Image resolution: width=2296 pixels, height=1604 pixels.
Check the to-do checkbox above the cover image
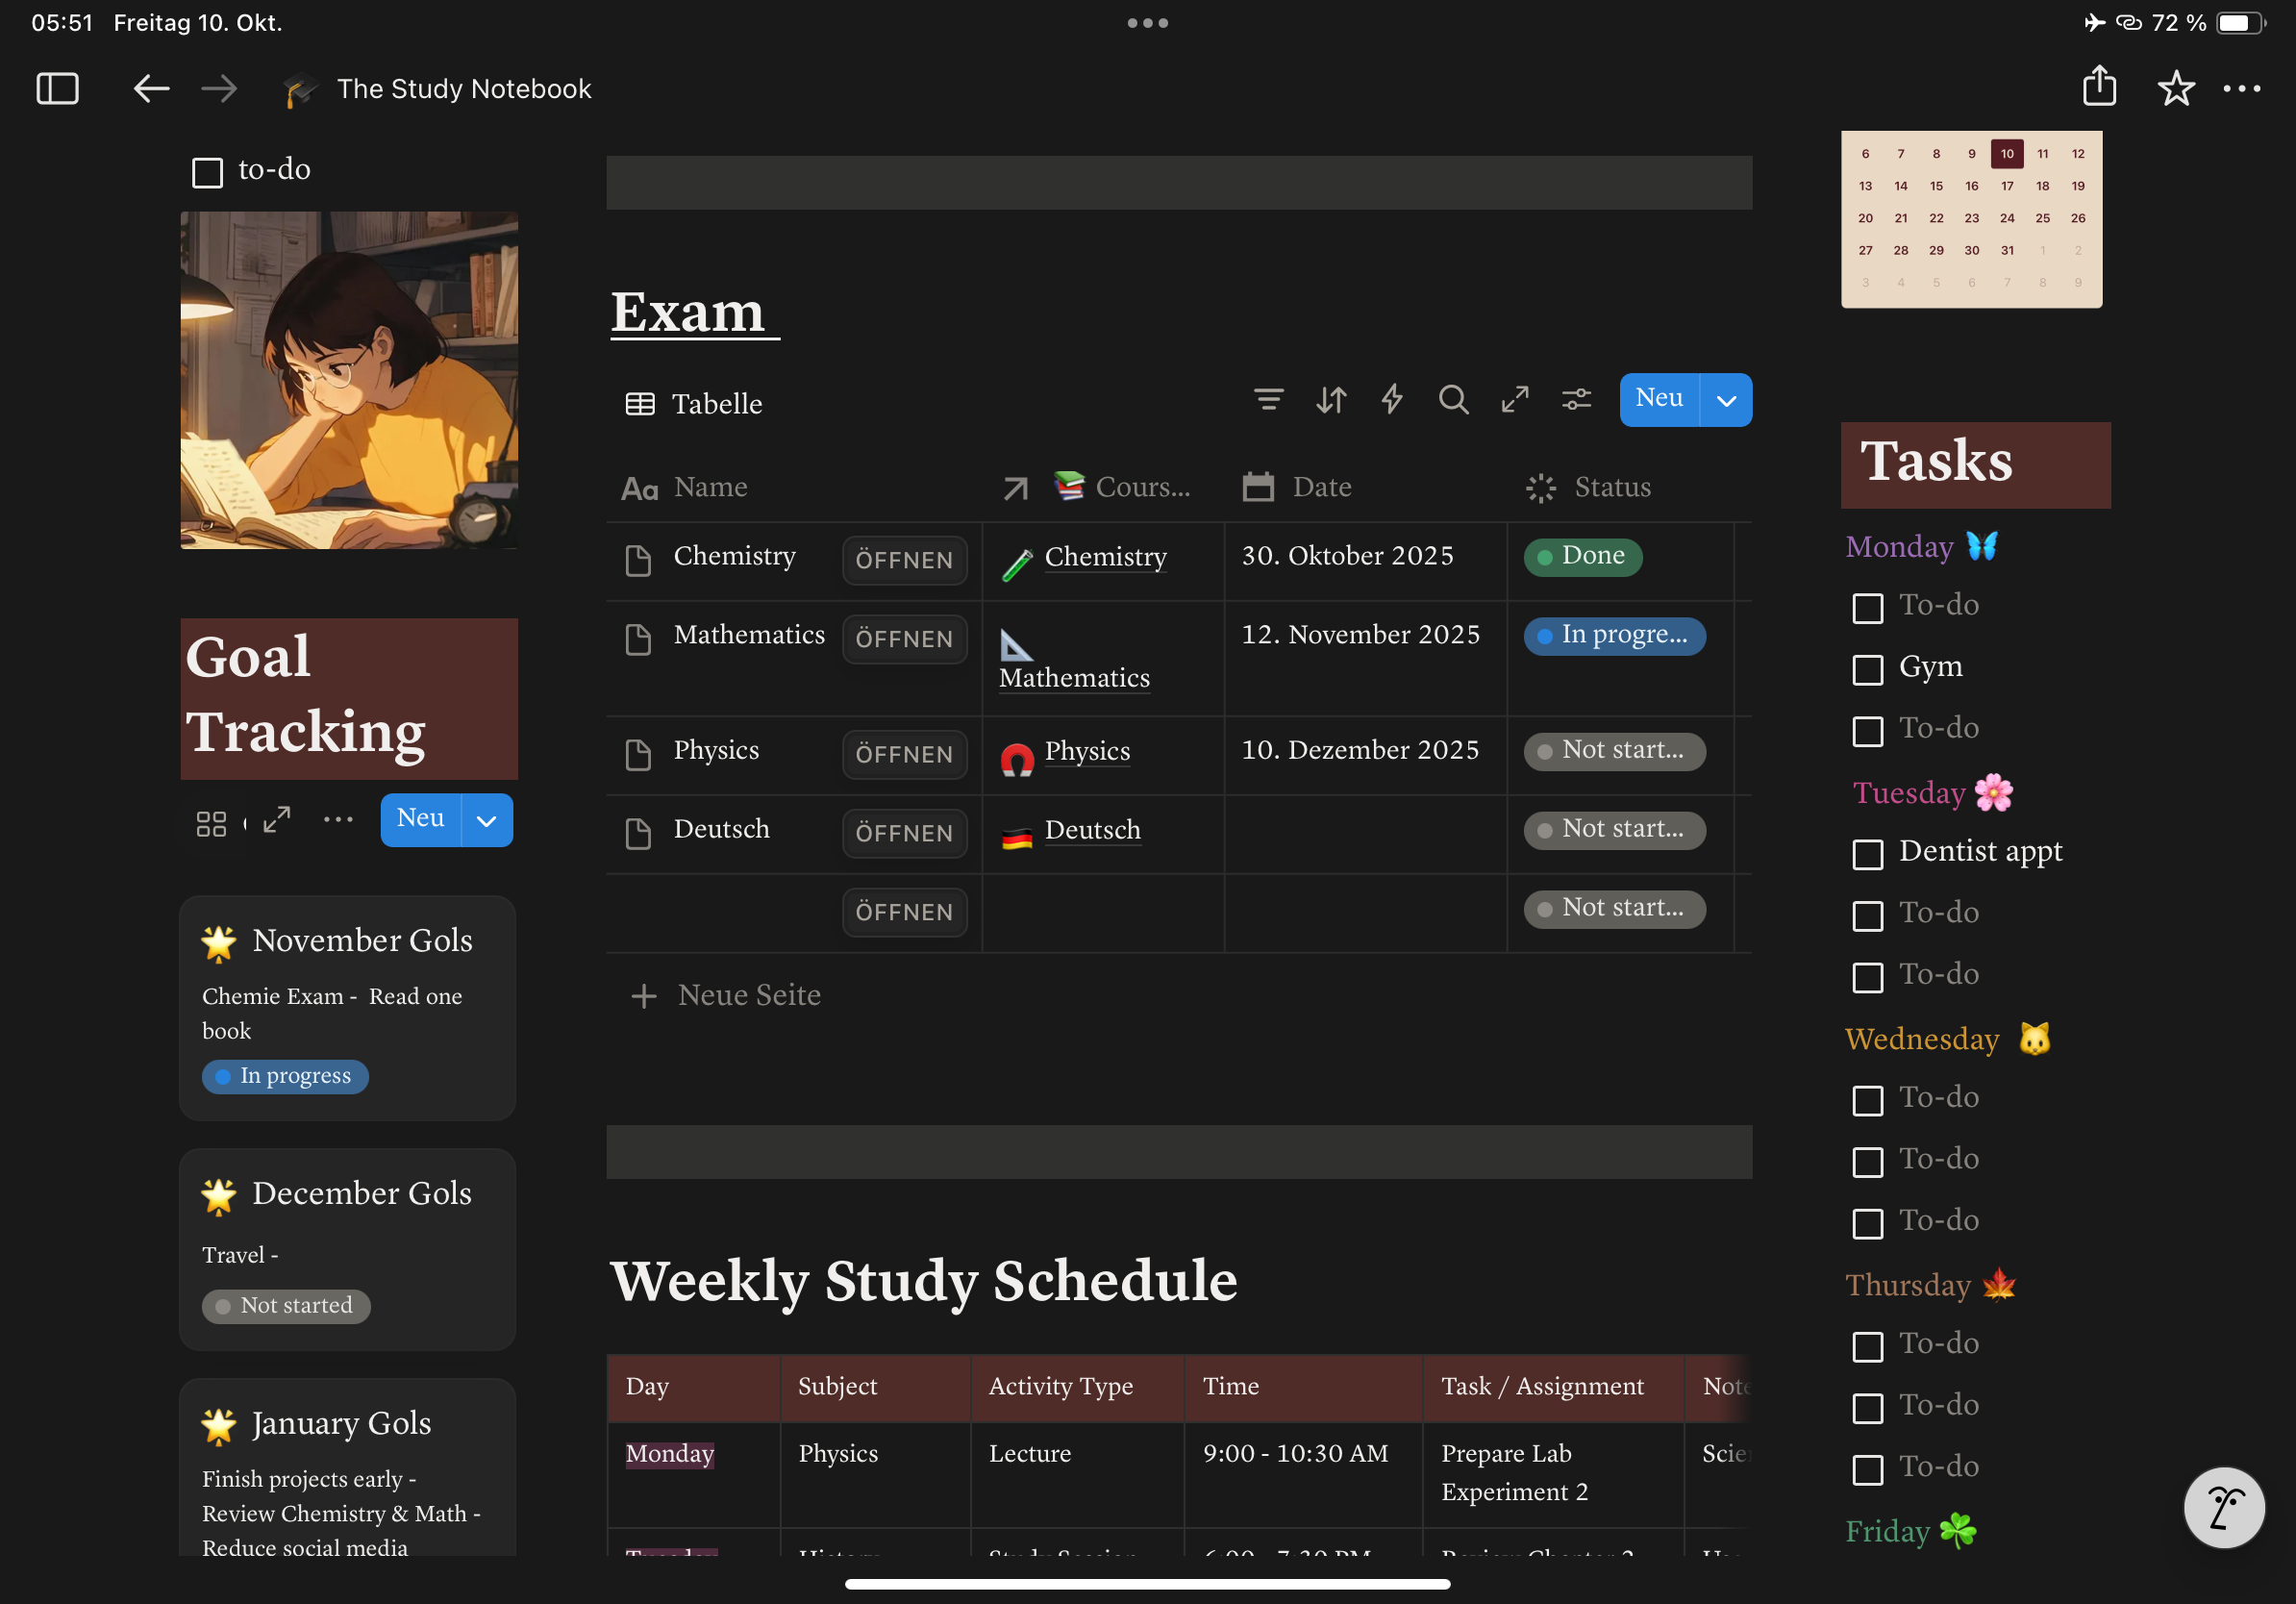(207, 171)
